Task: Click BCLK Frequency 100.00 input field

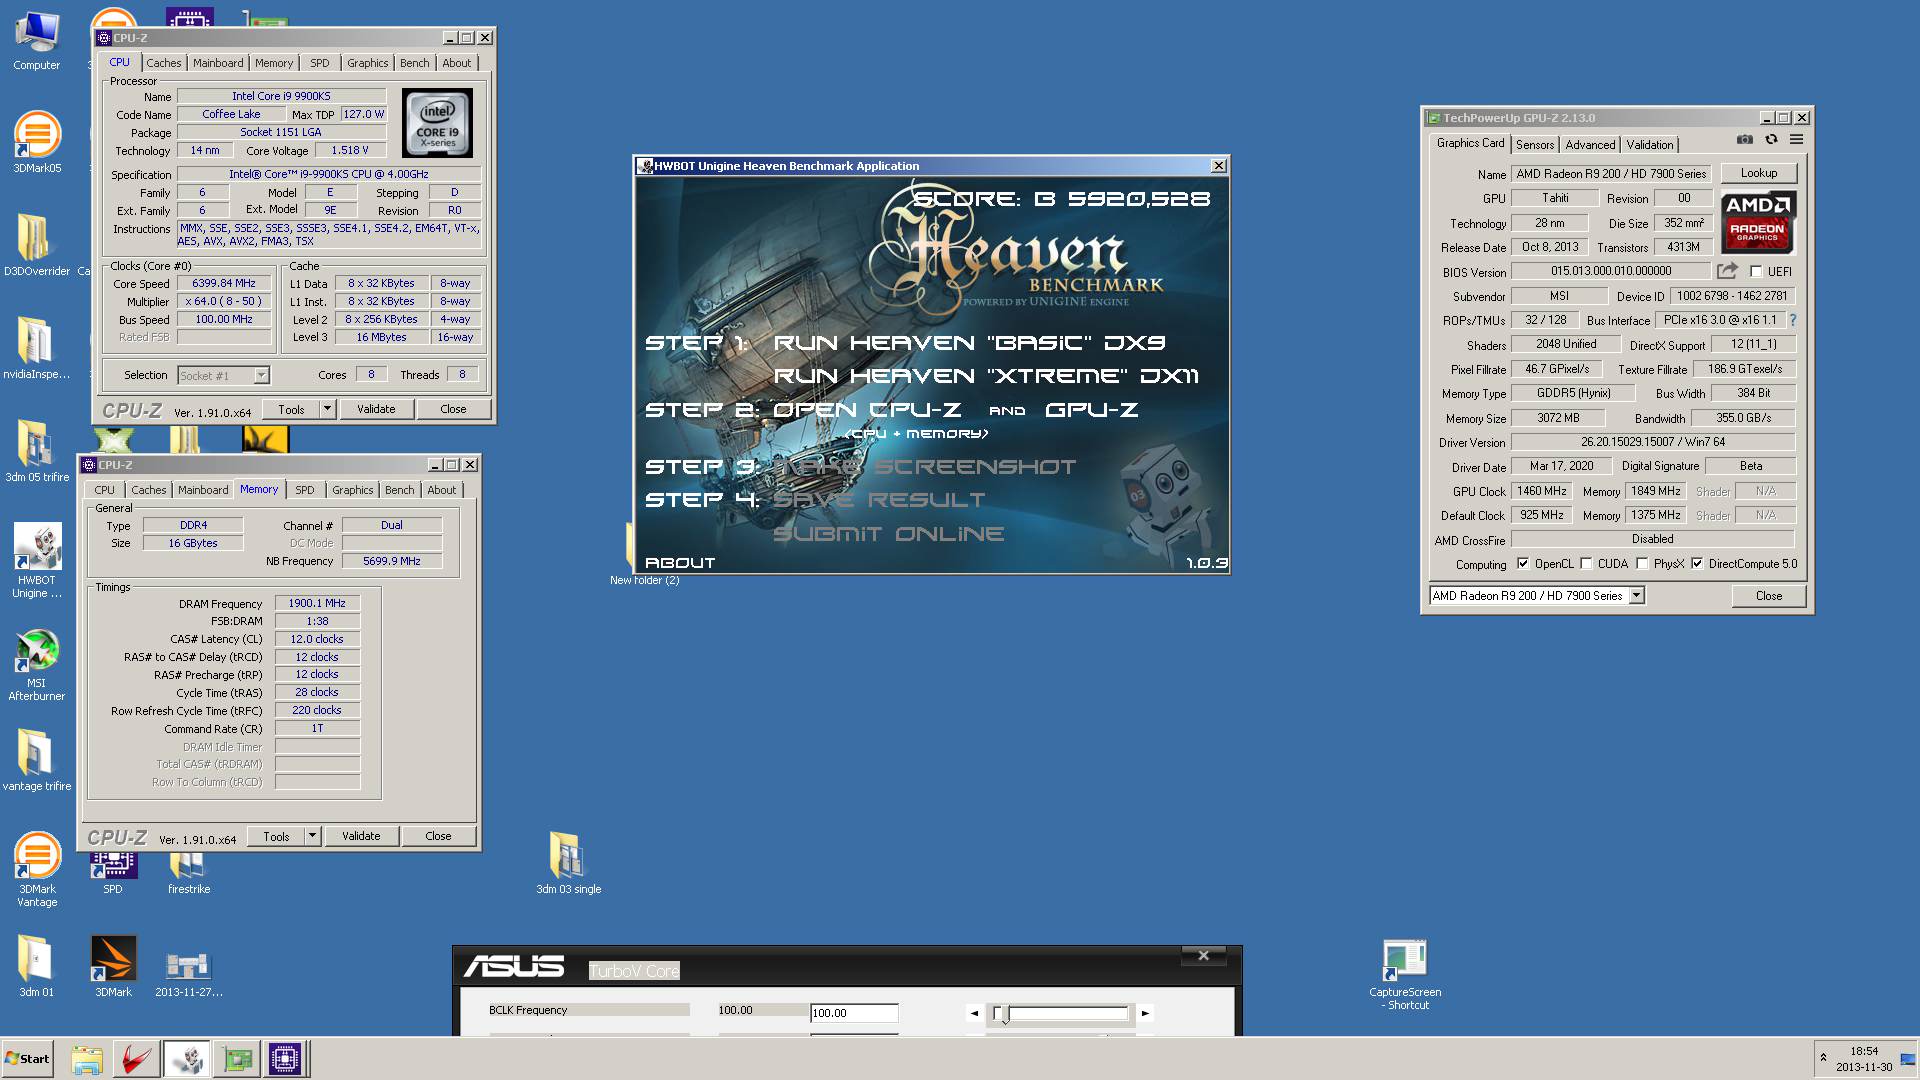Action: [854, 1013]
